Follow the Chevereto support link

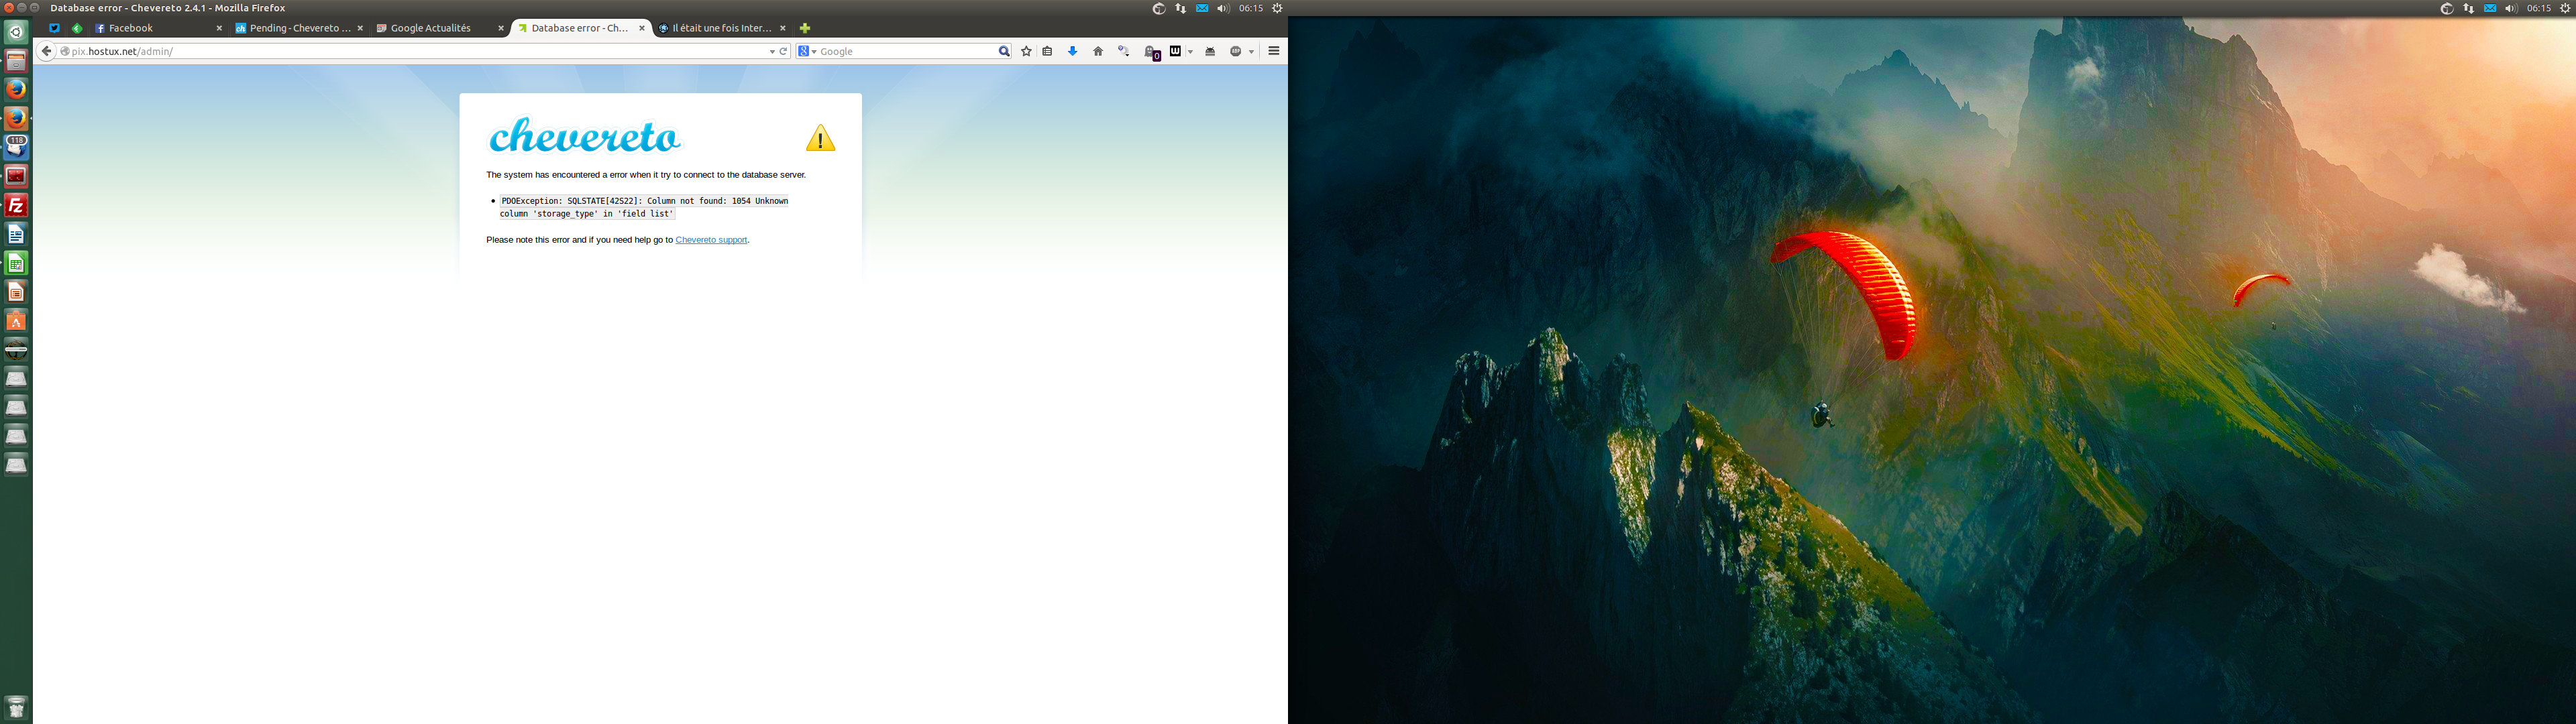(711, 240)
